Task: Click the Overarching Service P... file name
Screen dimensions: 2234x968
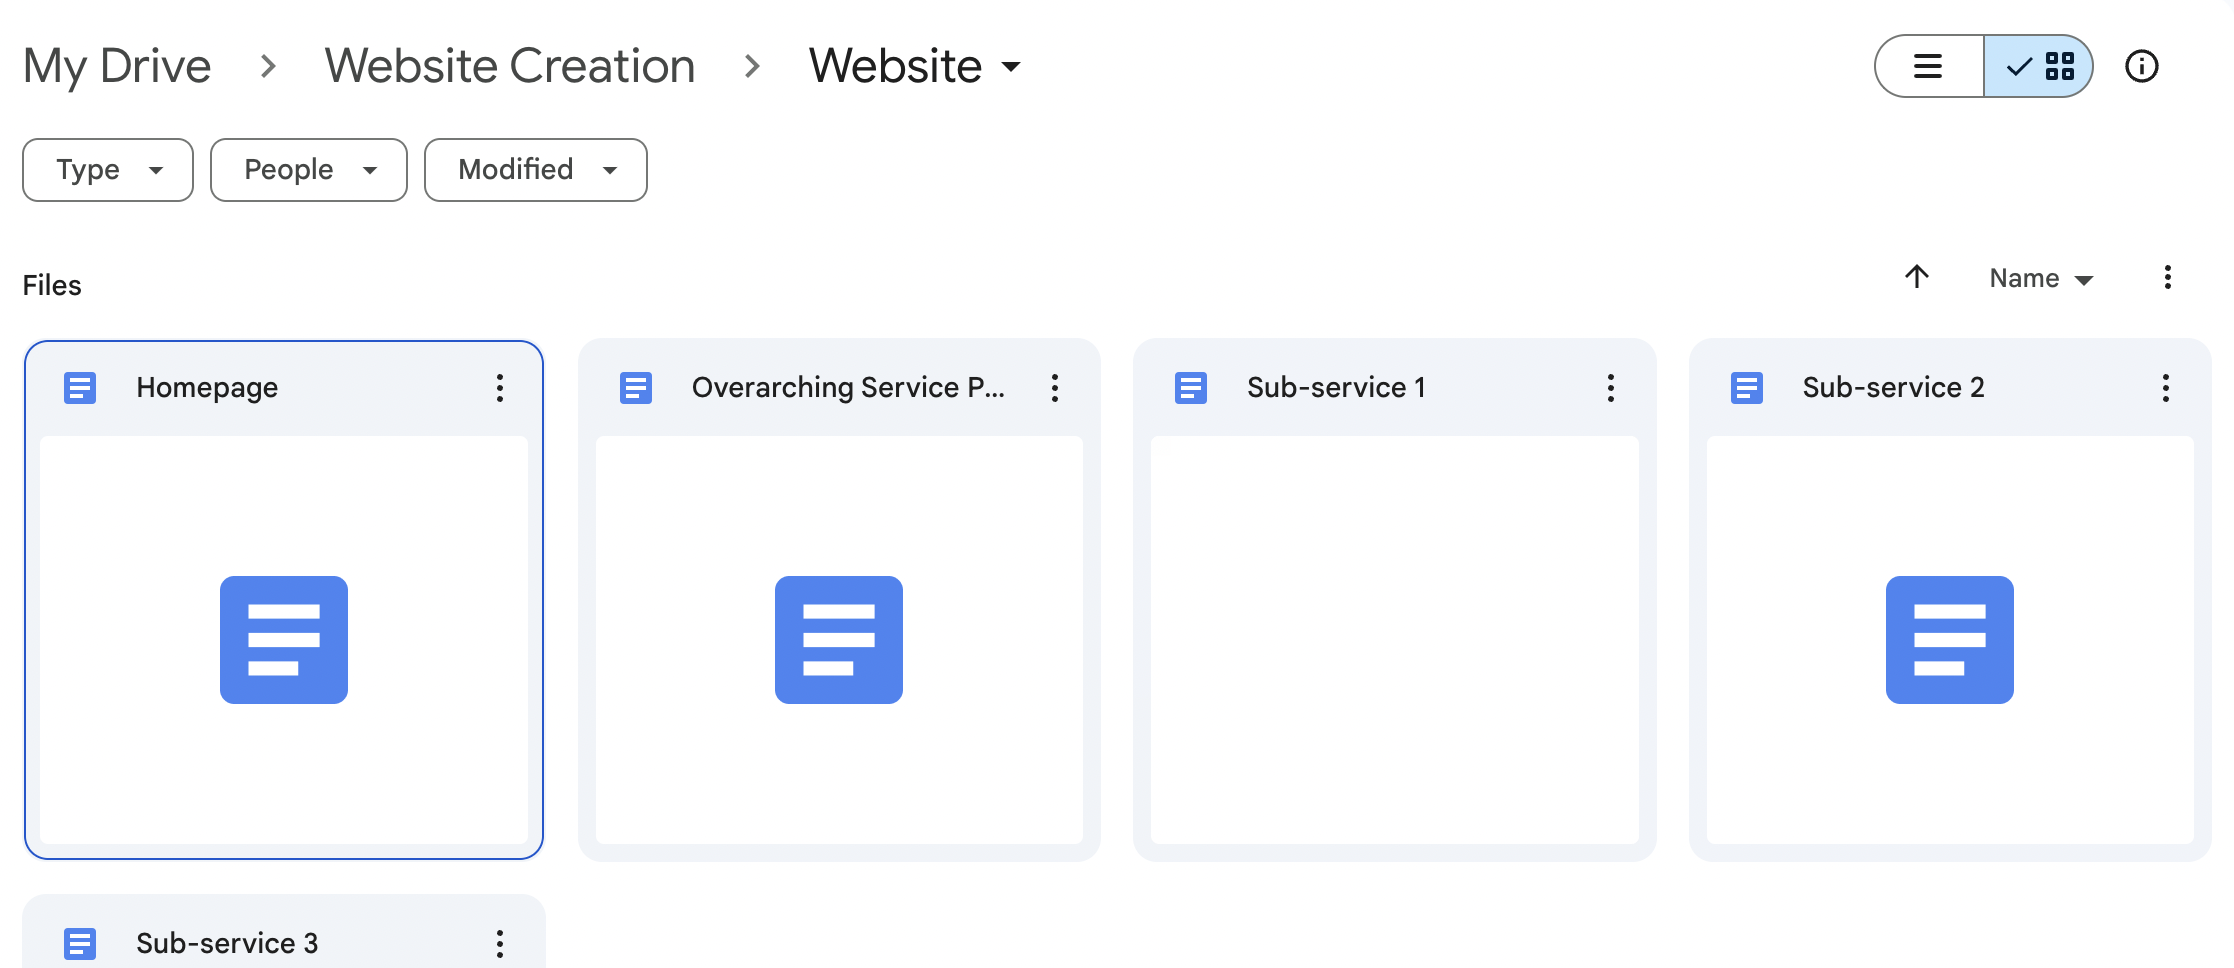Action: point(848,388)
